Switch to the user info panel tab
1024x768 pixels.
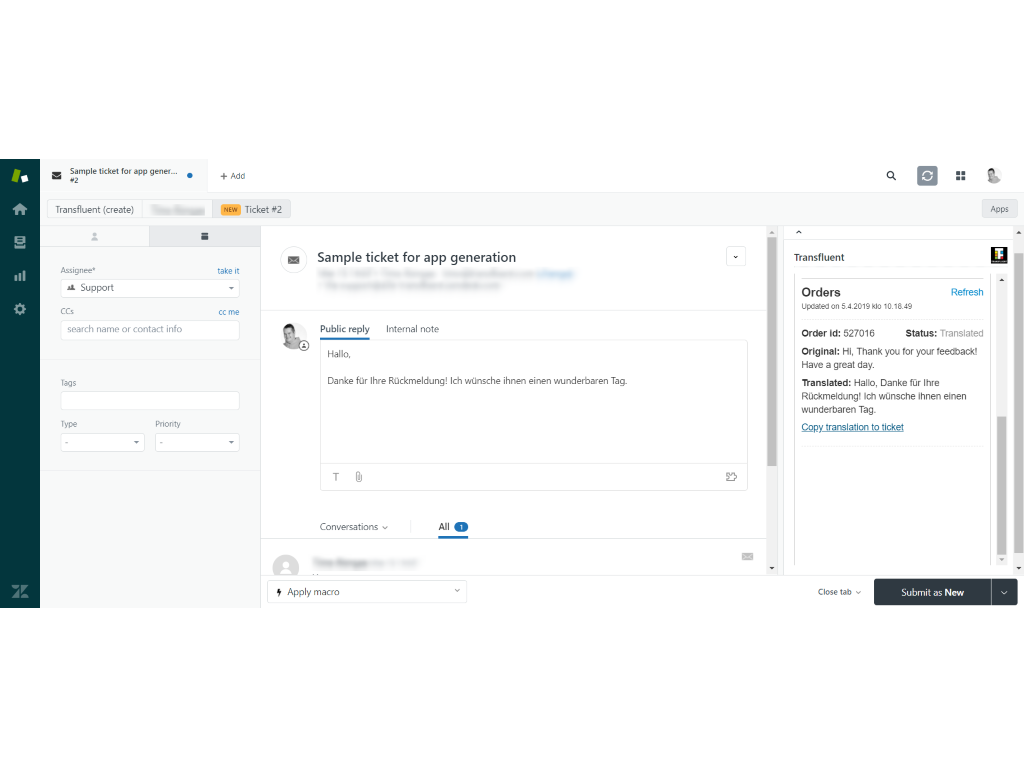click(x=95, y=237)
